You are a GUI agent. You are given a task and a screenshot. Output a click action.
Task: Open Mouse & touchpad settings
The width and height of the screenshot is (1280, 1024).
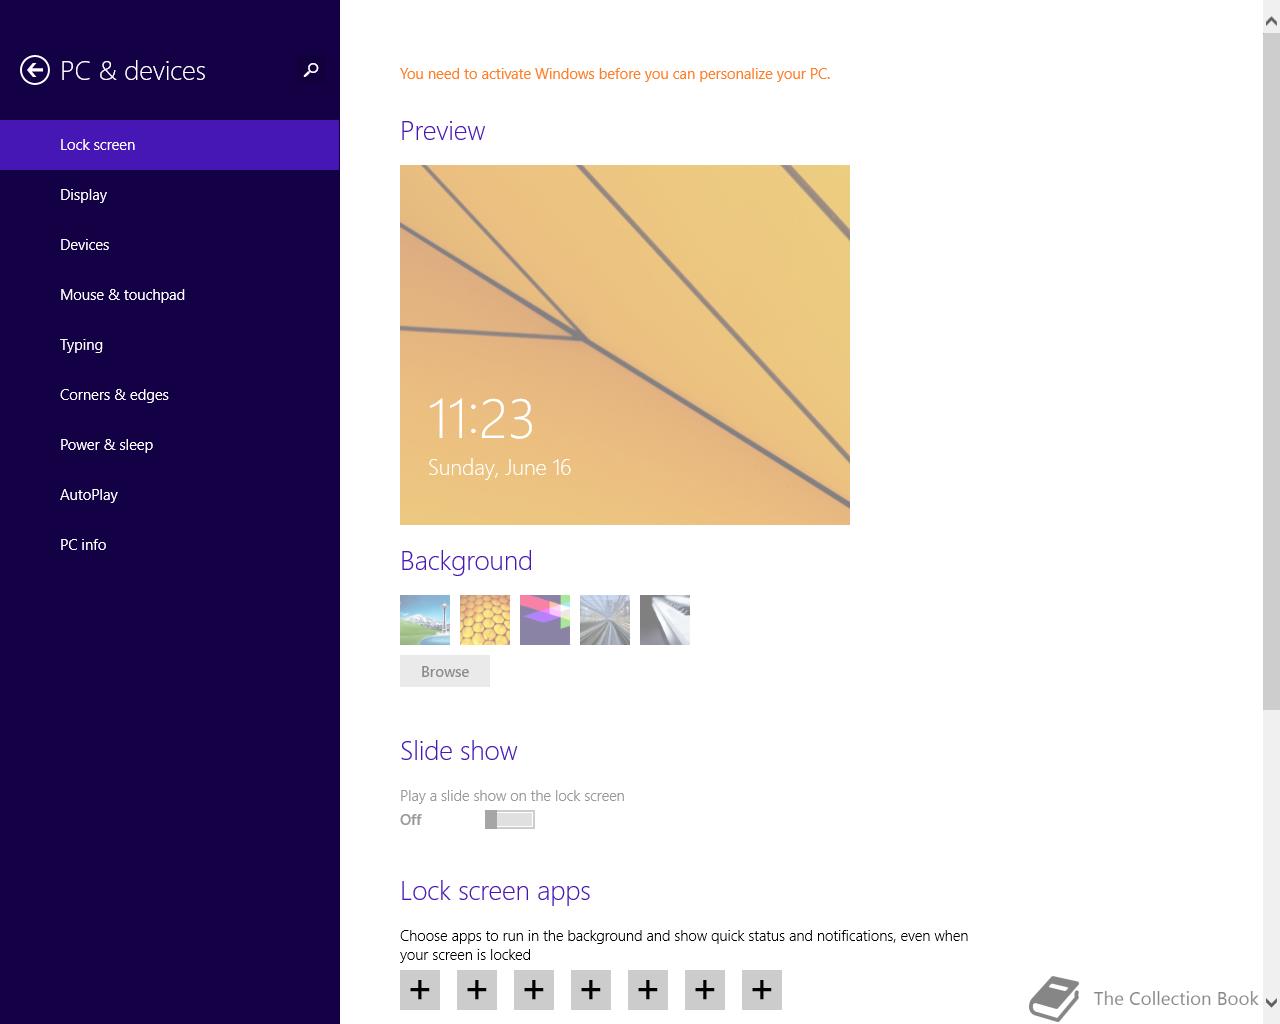pyautogui.click(x=170, y=295)
